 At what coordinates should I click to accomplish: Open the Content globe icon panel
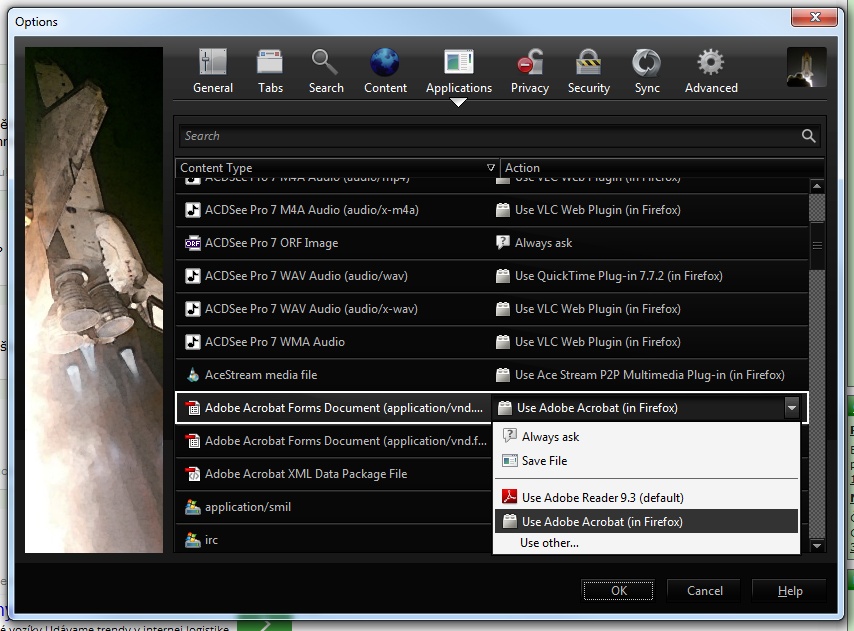385,71
